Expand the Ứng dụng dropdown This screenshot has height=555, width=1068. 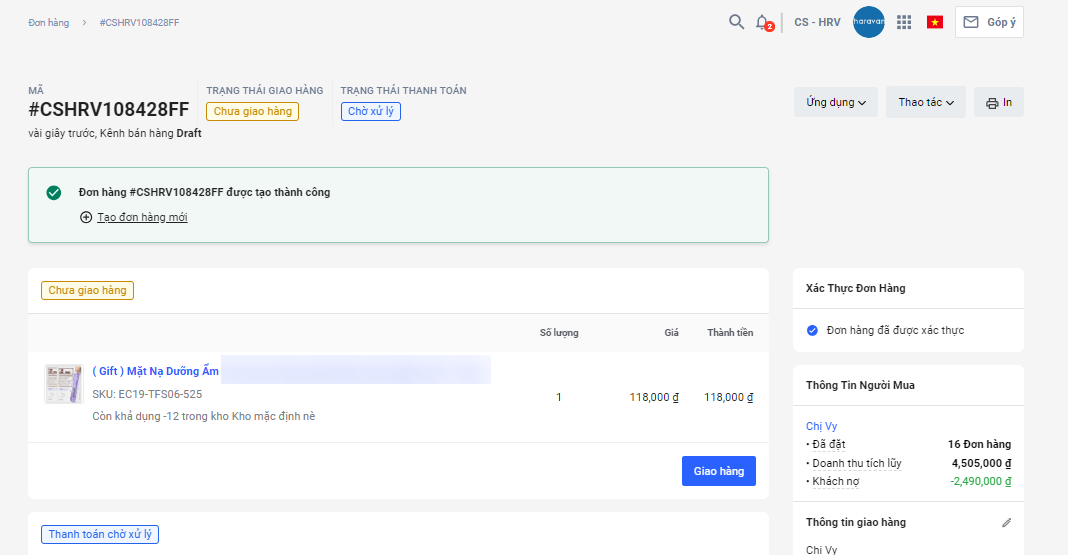tap(836, 102)
